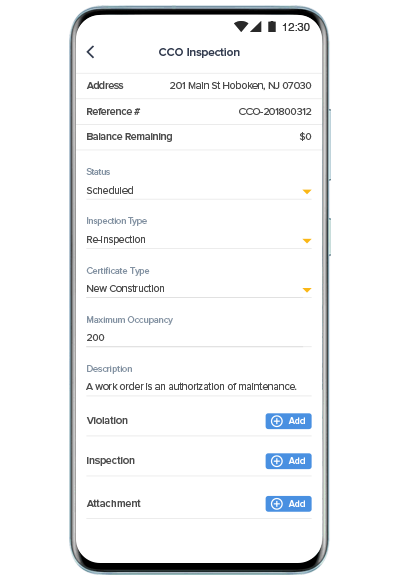
Task: Tap the plus circle icon beside Attachment
Action: (x=277, y=504)
